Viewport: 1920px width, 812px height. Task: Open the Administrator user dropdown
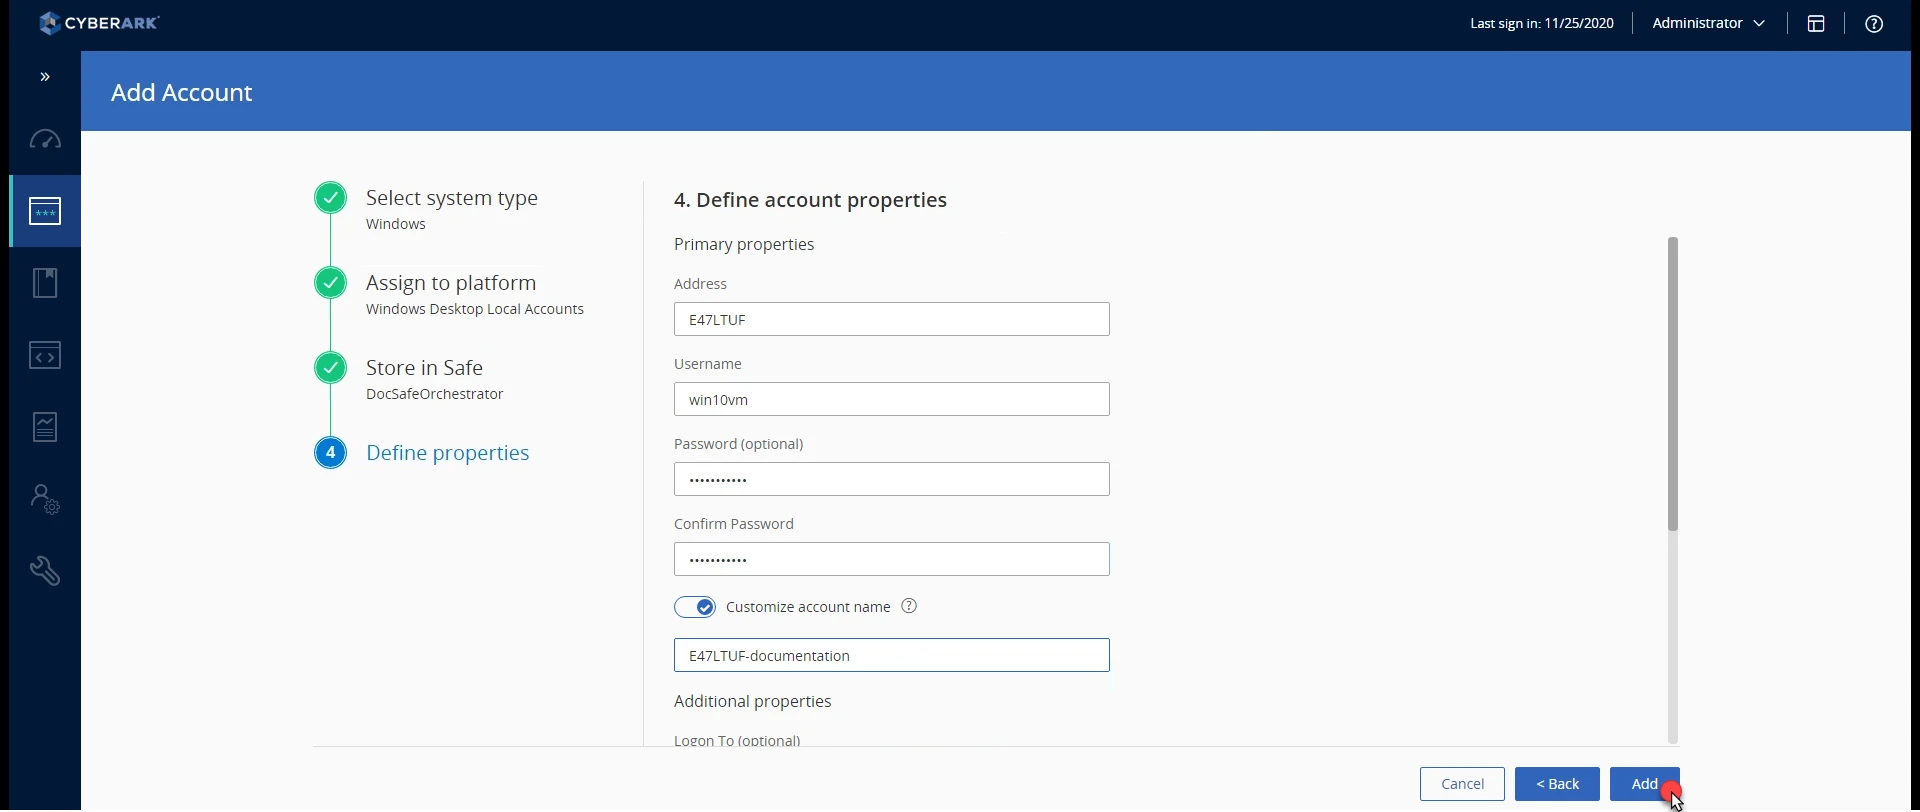1708,23
